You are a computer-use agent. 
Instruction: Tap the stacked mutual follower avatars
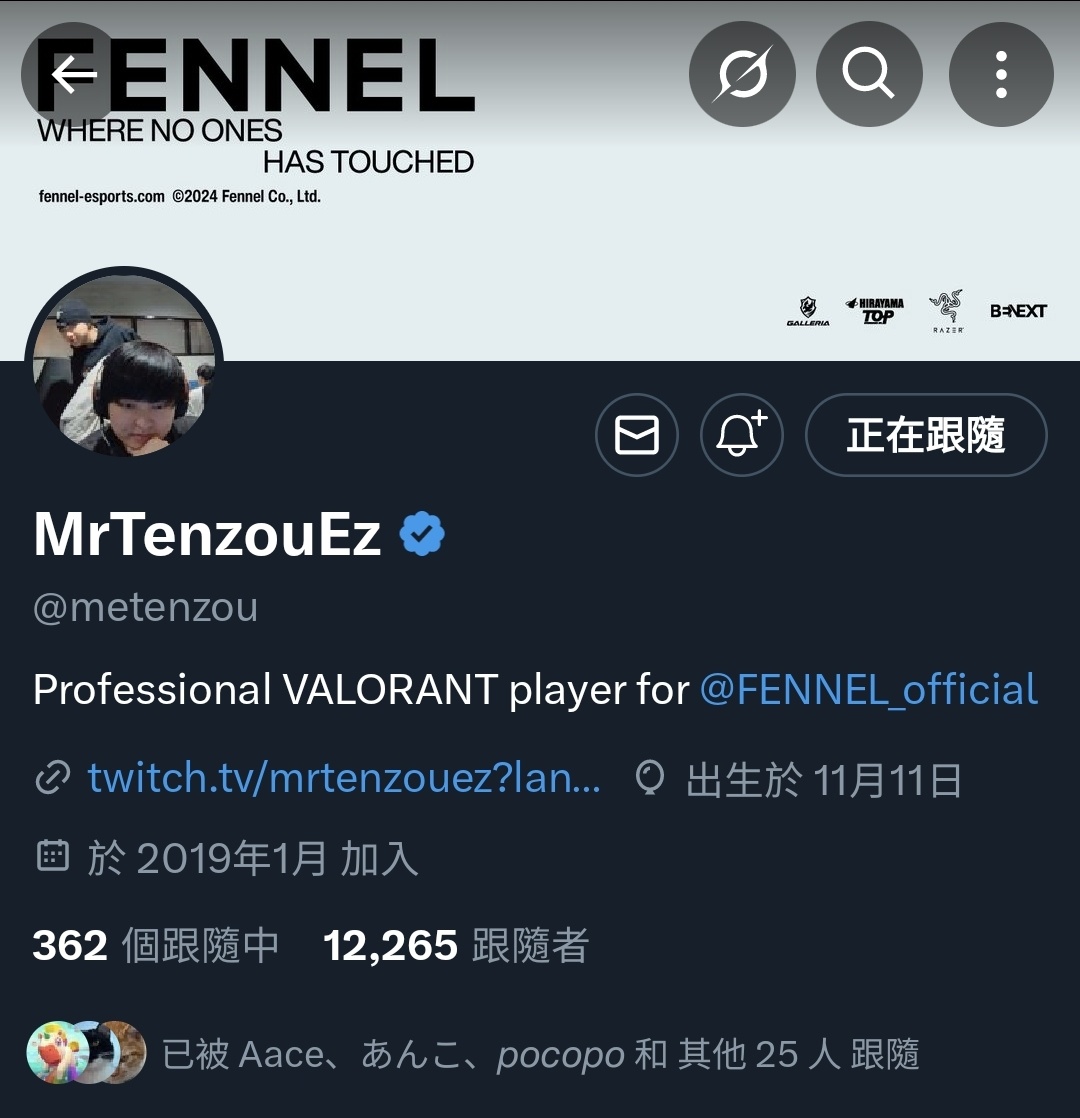click(x=86, y=1052)
